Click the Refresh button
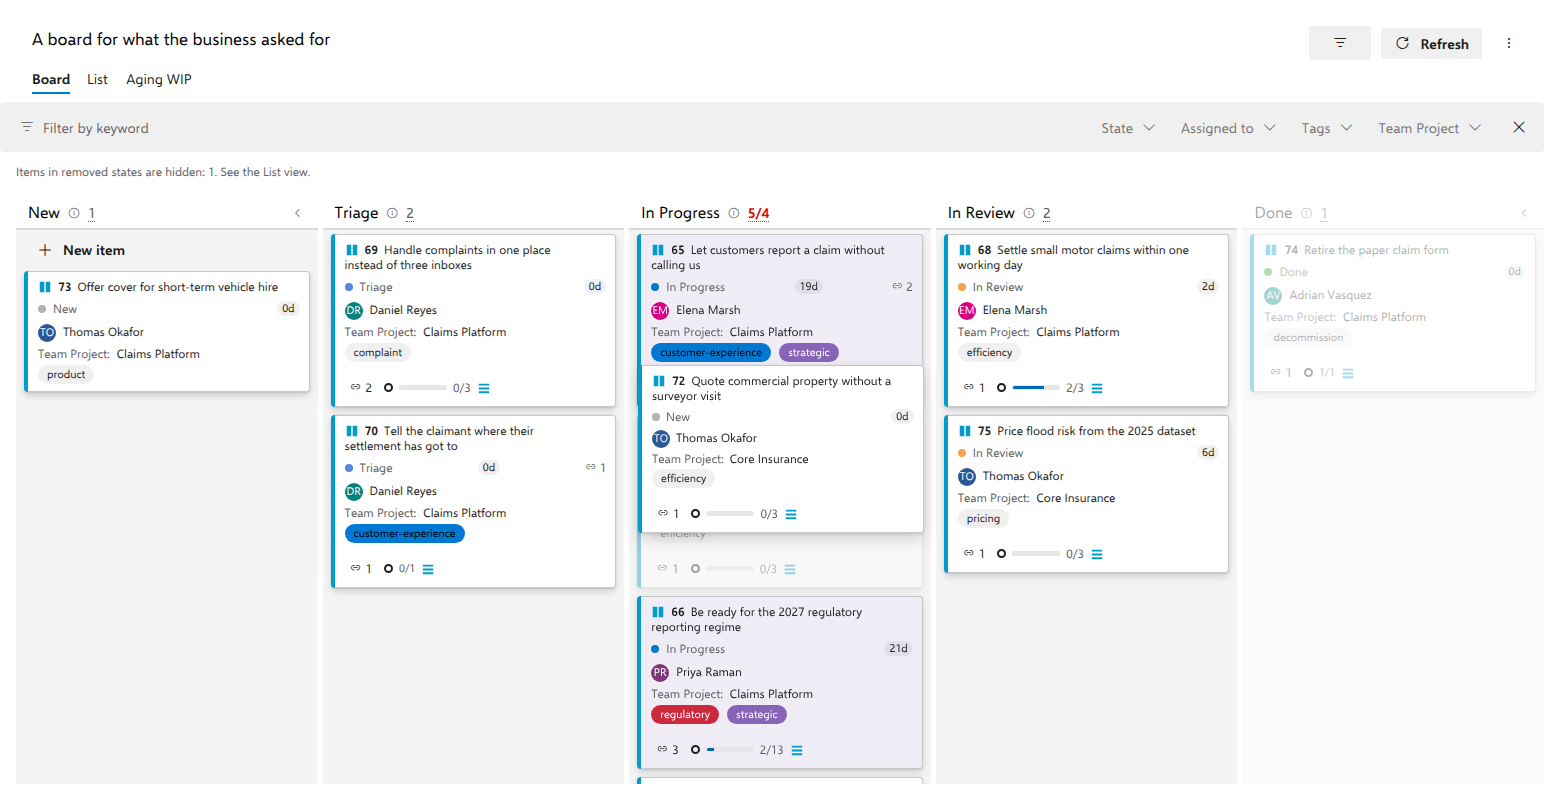Image resolution: width=1560 pixels, height=800 pixels. [x=1431, y=43]
